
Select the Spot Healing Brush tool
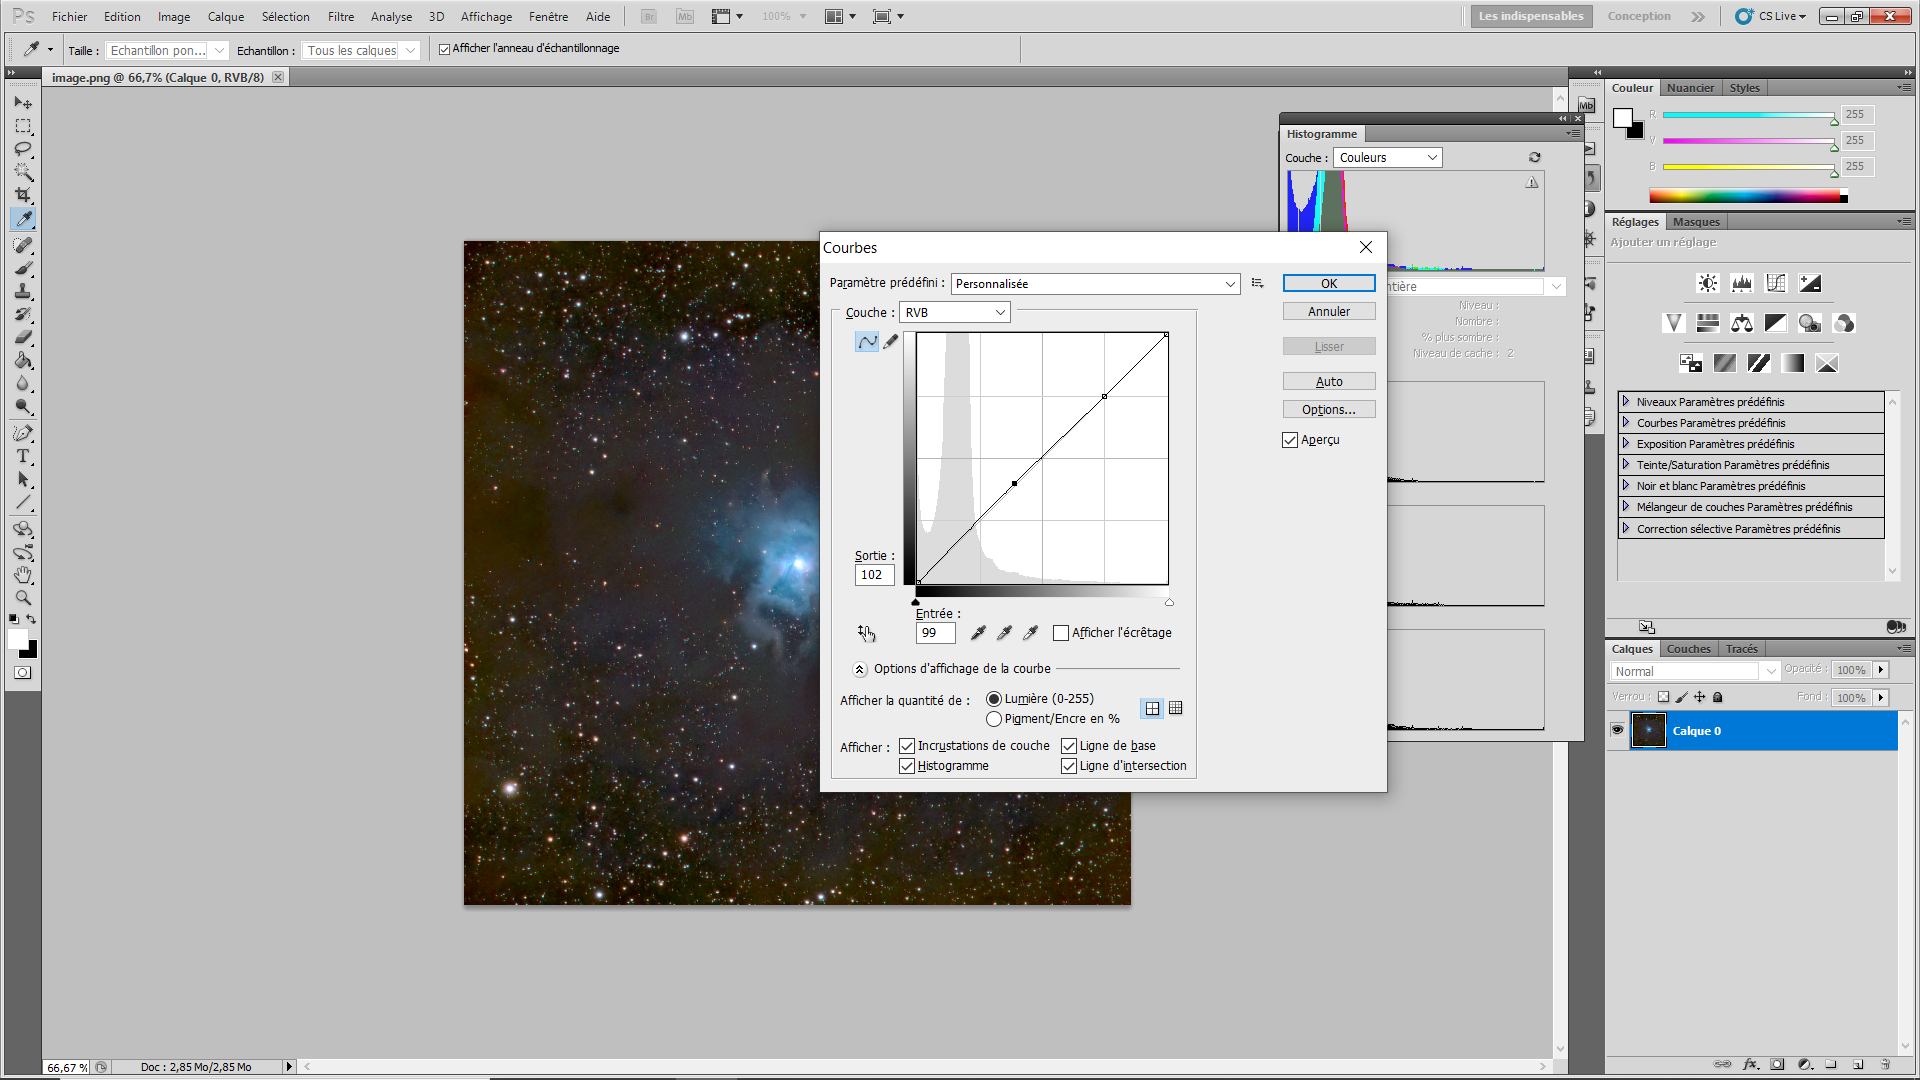[23, 245]
